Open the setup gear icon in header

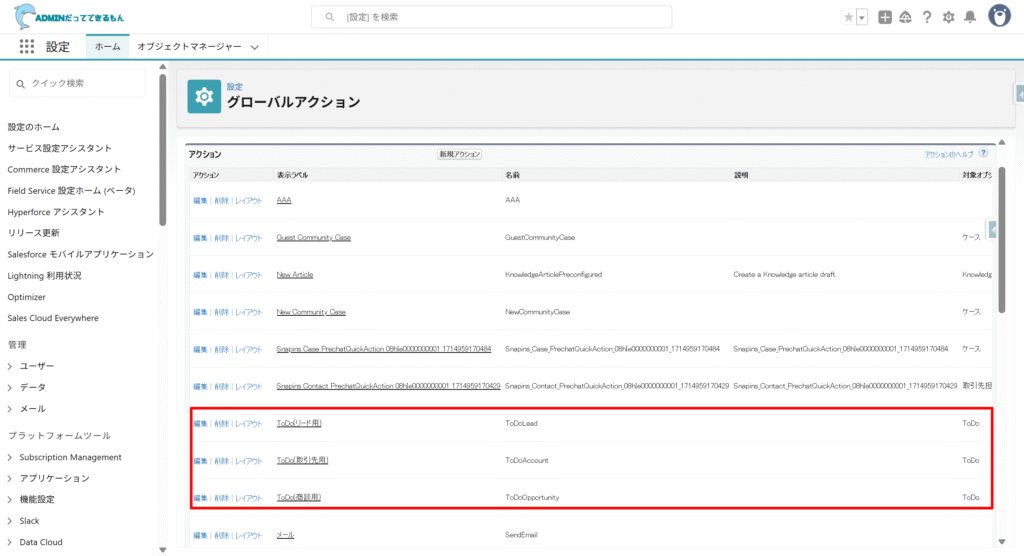pyautogui.click(x=948, y=18)
